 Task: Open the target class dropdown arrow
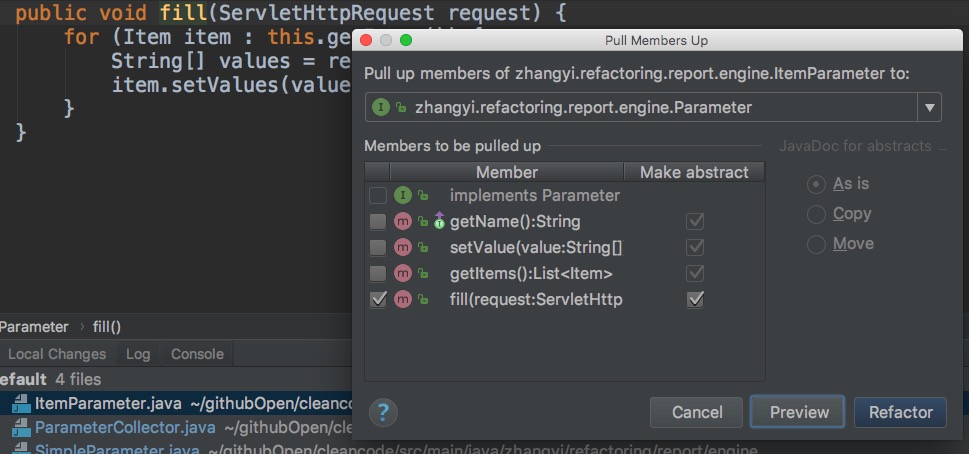coord(929,107)
